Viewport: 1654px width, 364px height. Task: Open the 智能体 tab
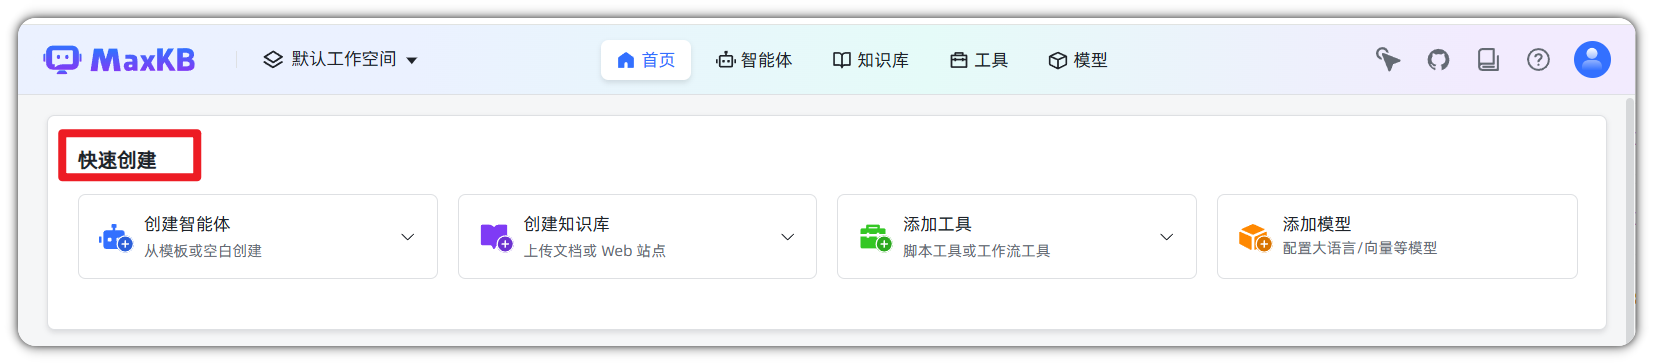754,60
